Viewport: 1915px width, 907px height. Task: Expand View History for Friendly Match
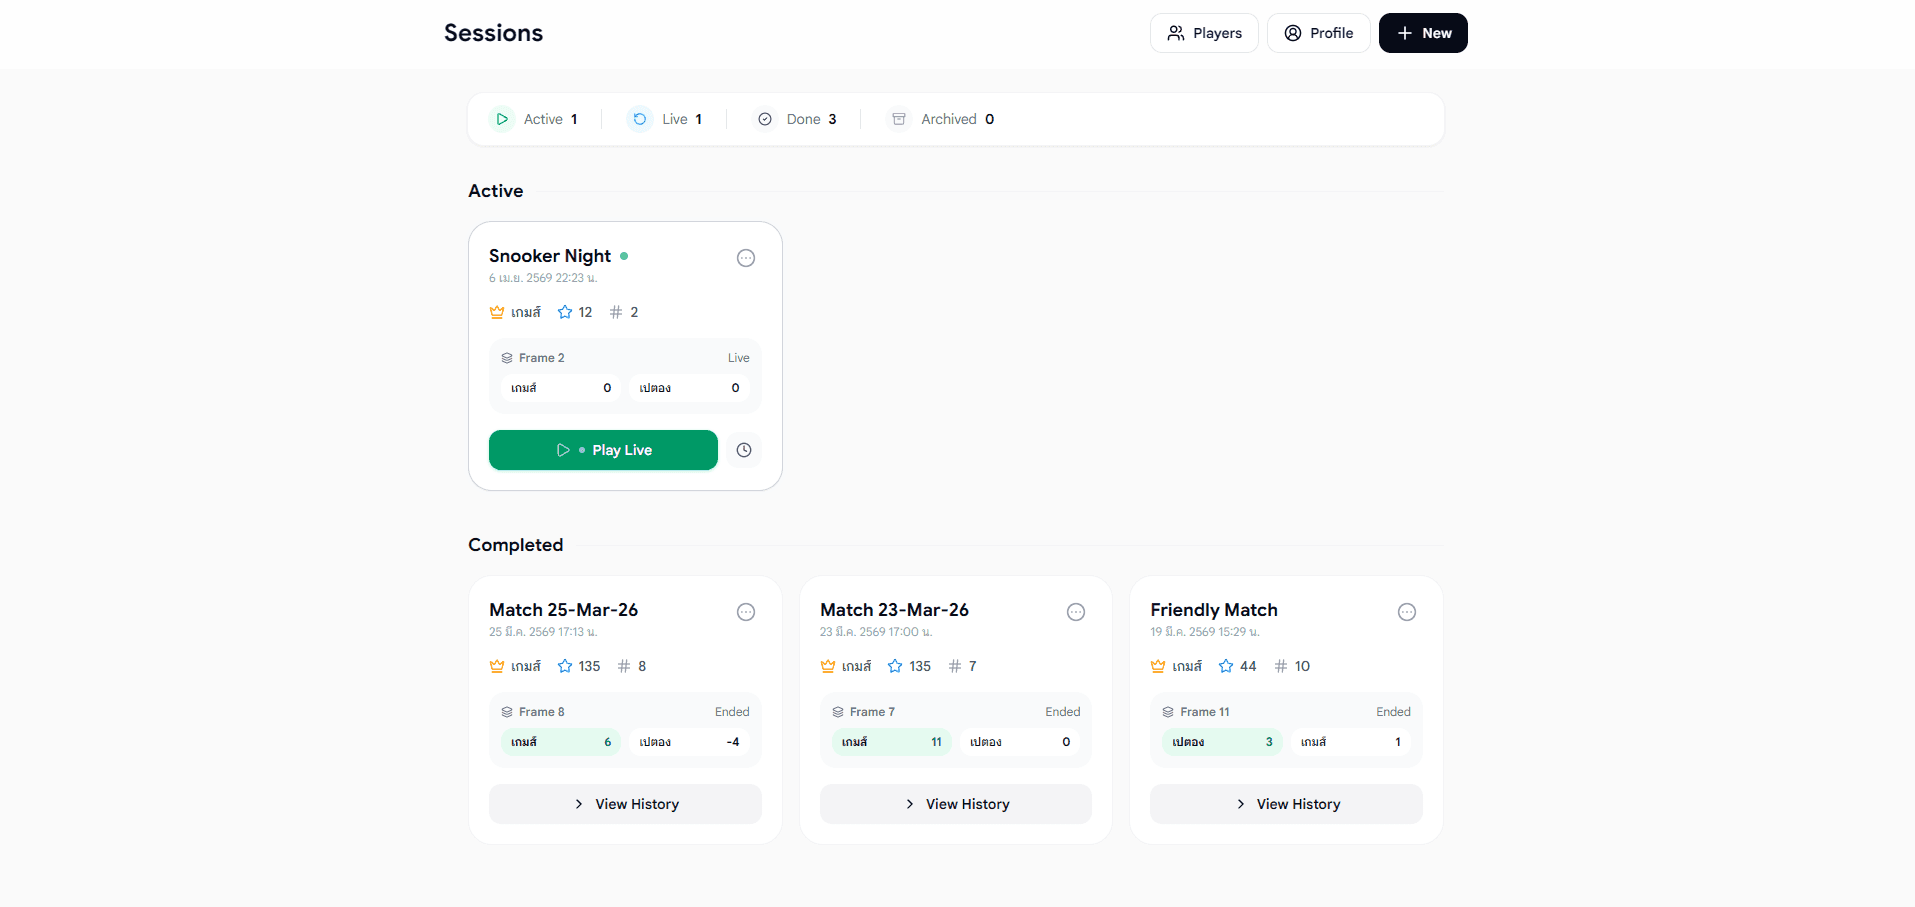tap(1286, 804)
